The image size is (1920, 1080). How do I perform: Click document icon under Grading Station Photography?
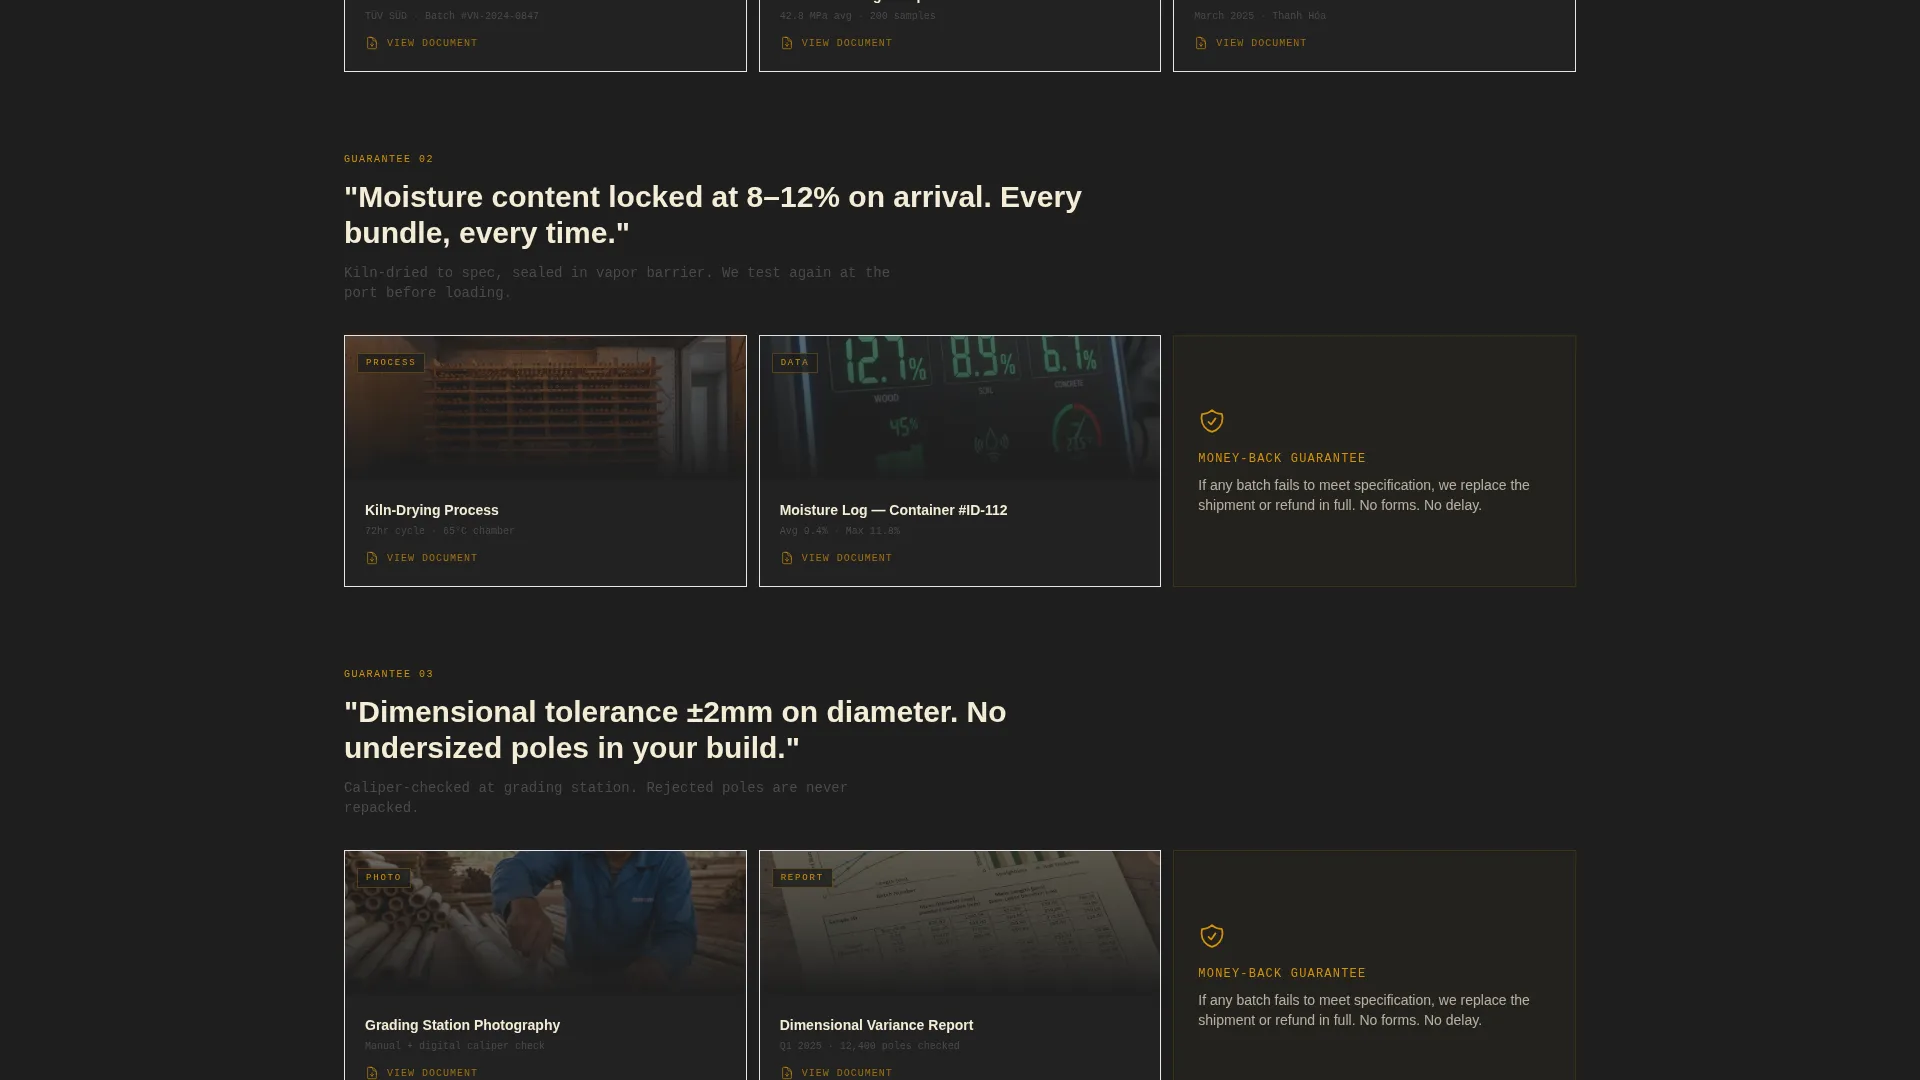coord(372,1073)
